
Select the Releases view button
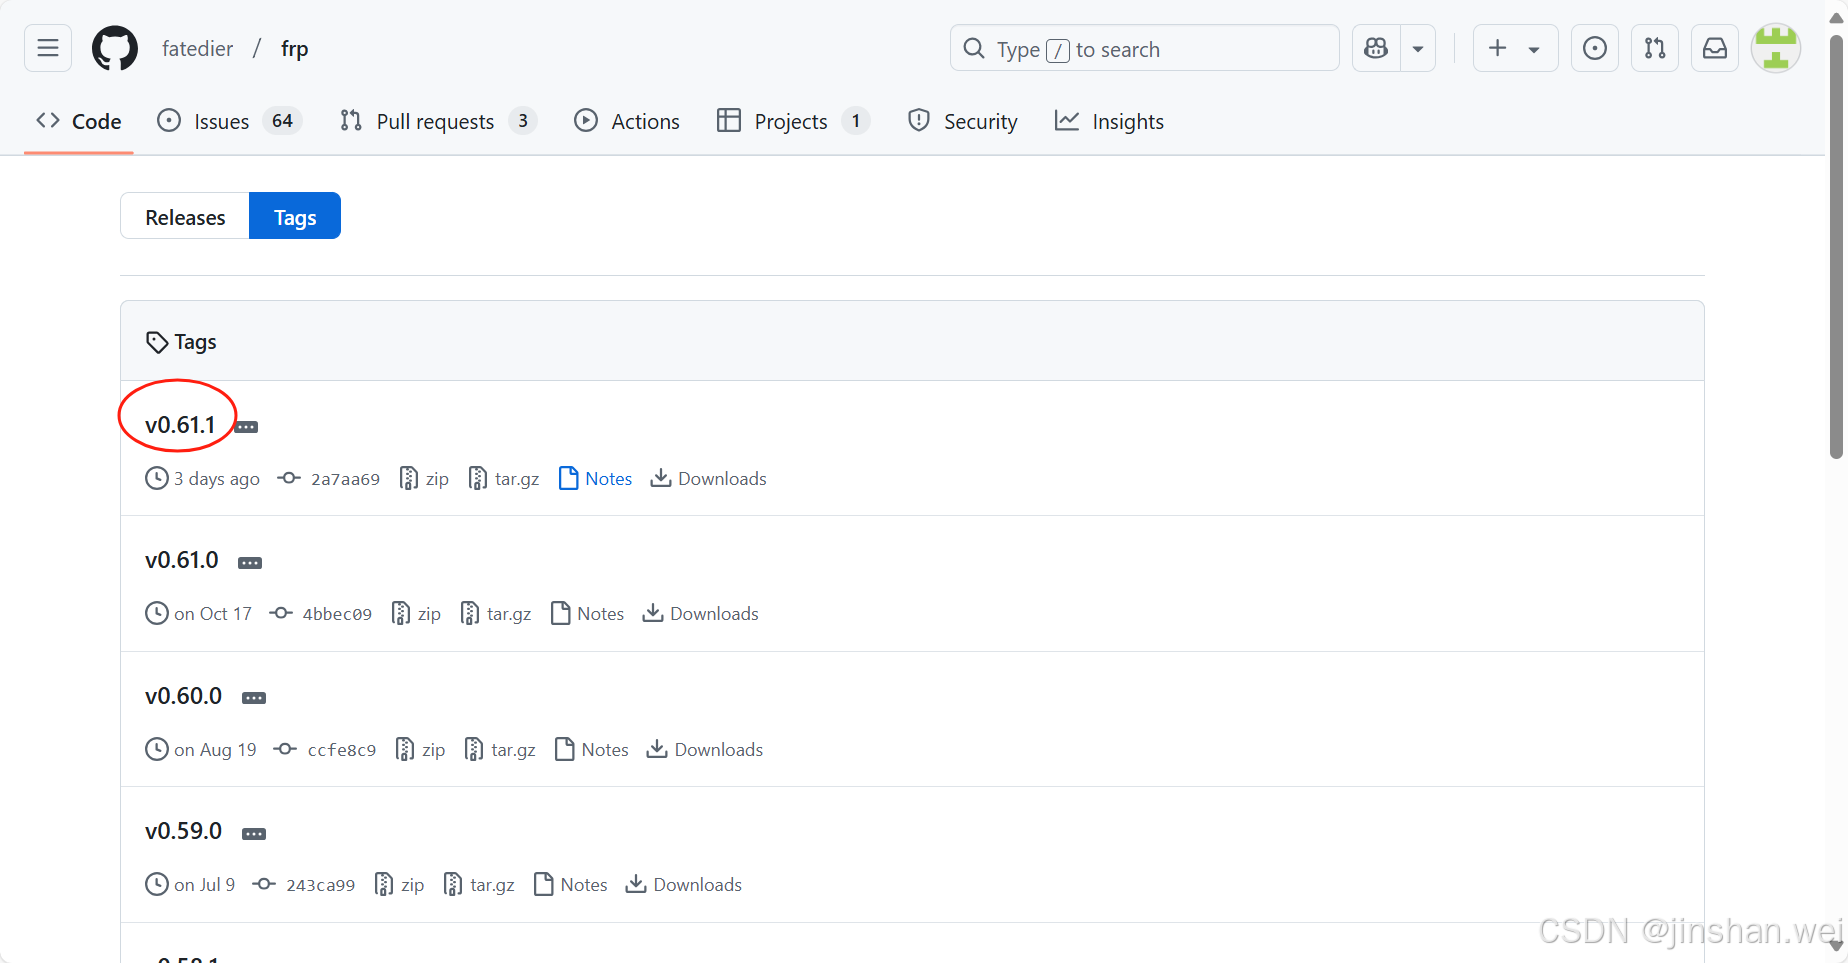(185, 217)
